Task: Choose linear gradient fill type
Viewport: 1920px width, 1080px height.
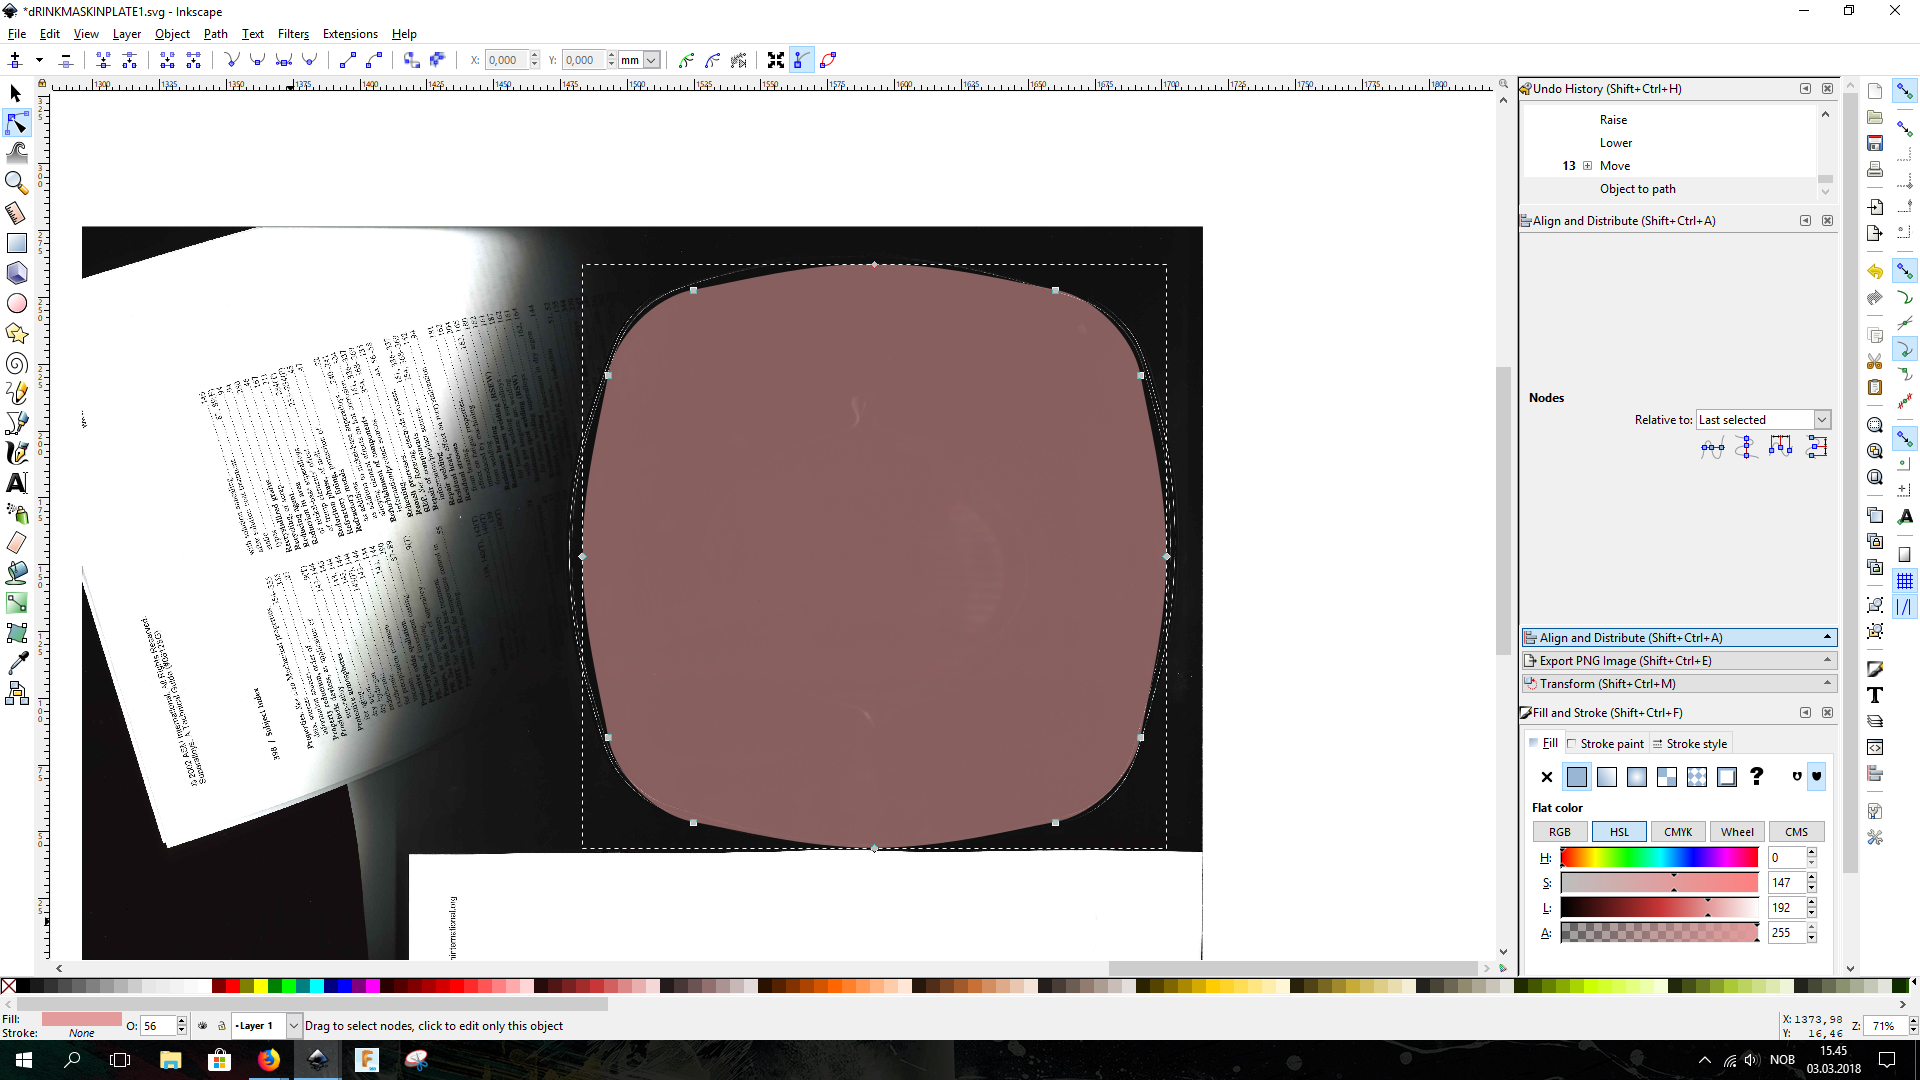Action: (x=1607, y=777)
